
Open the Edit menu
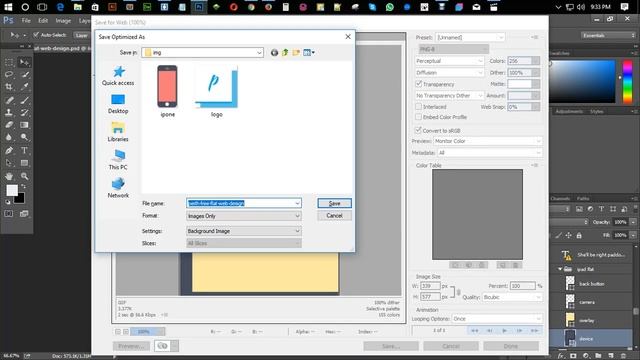click(43, 20)
